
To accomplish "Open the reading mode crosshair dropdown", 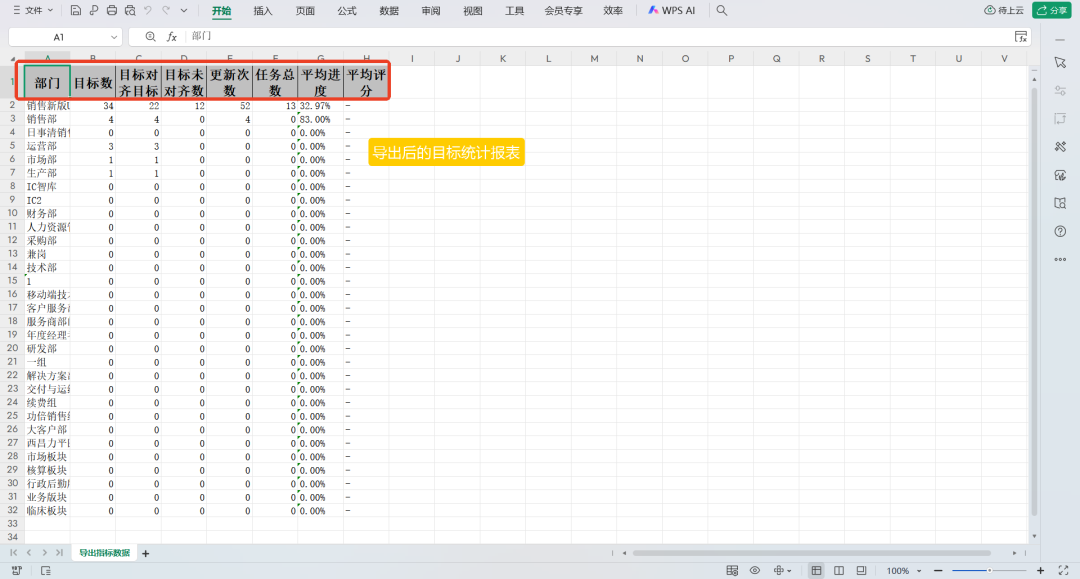I will (782, 571).
